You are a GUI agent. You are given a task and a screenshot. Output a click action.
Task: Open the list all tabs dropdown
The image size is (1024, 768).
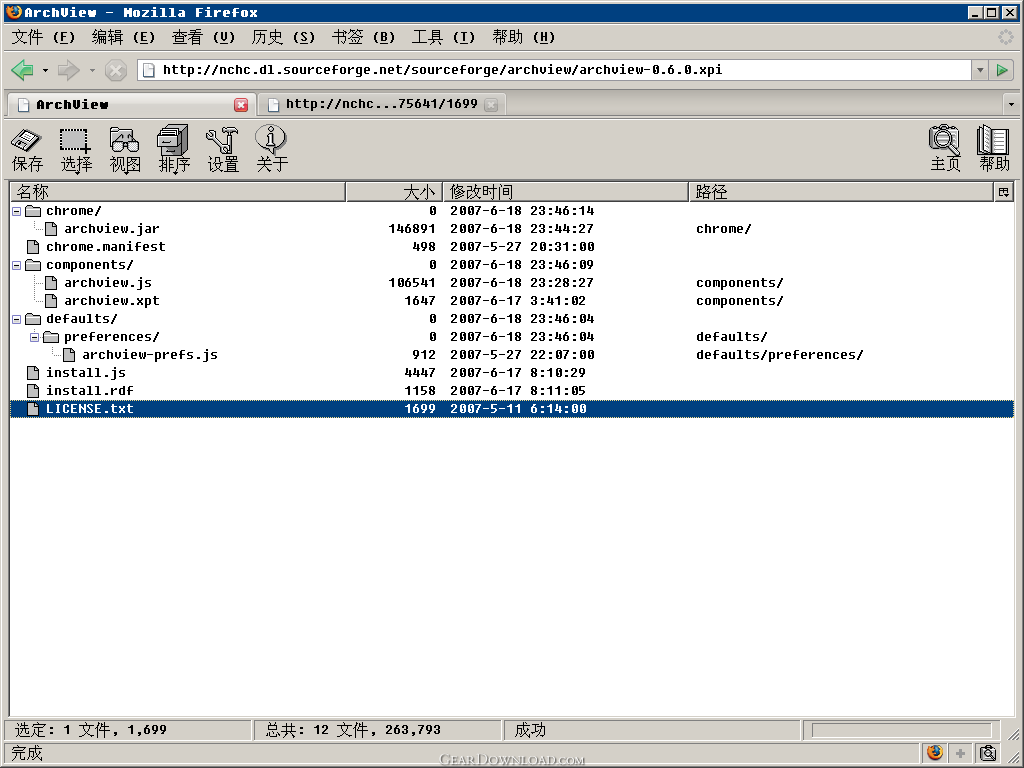coord(1011,104)
